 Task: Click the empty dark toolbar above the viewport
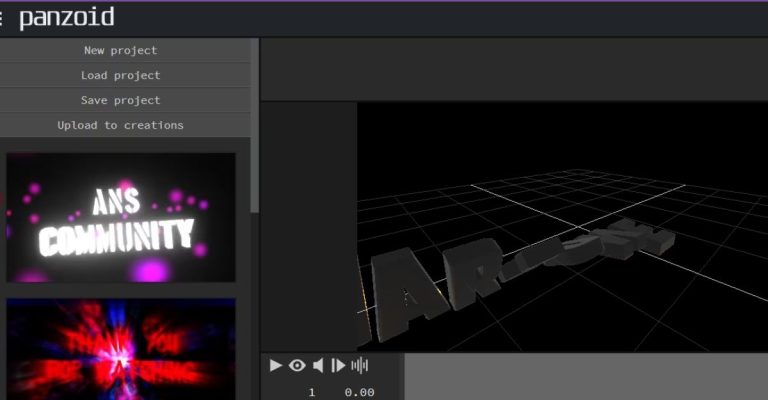point(514,69)
